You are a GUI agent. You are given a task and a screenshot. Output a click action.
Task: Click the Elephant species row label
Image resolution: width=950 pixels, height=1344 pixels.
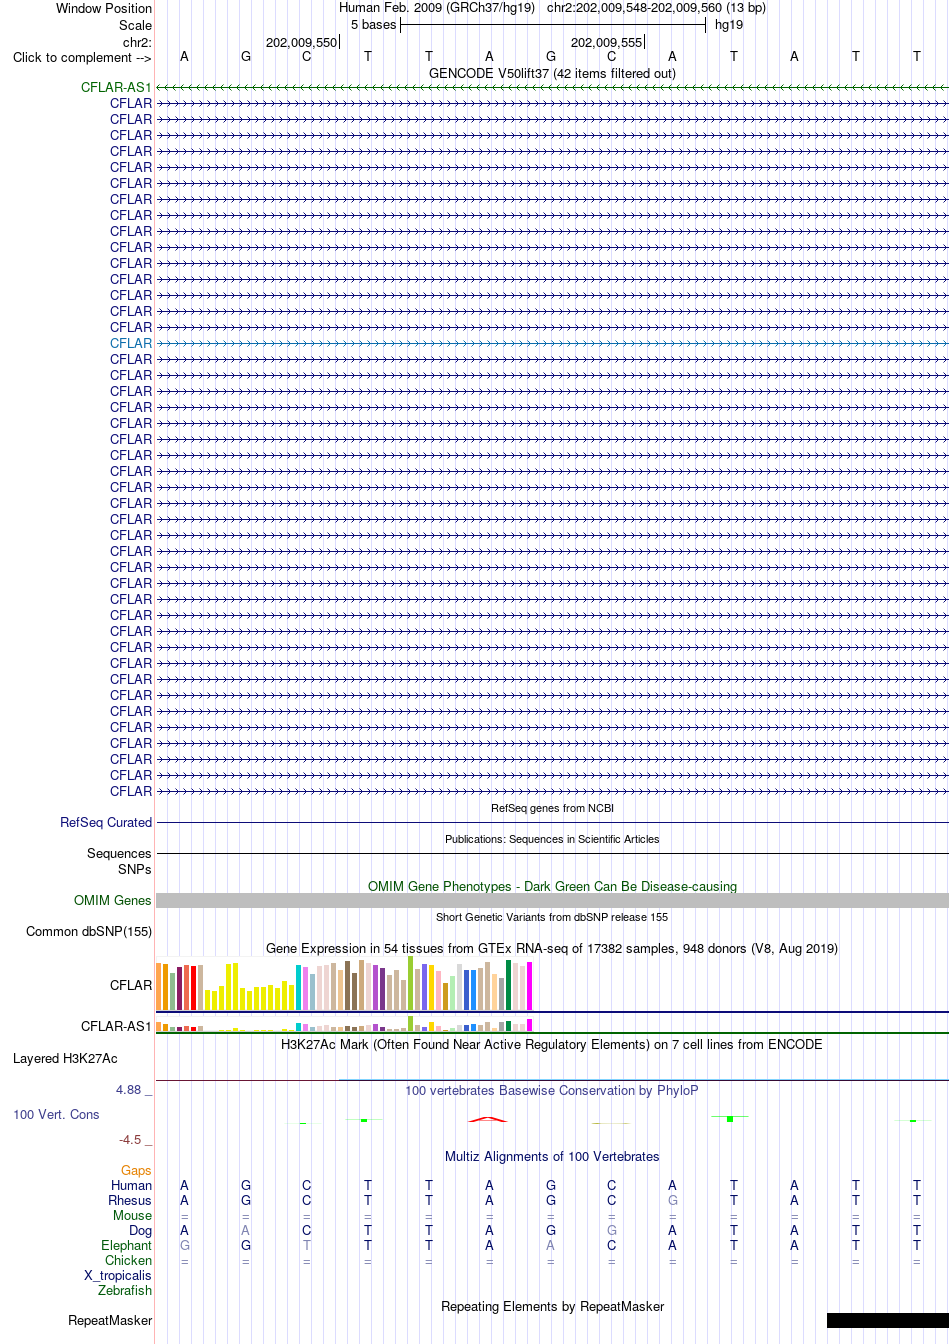(126, 1245)
